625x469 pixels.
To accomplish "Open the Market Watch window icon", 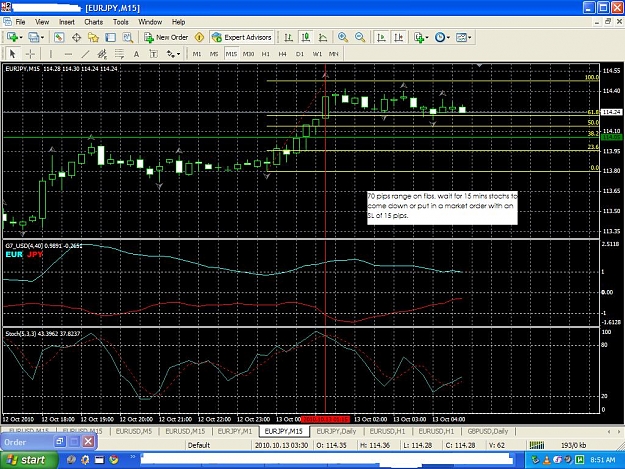I will click(59, 37).
